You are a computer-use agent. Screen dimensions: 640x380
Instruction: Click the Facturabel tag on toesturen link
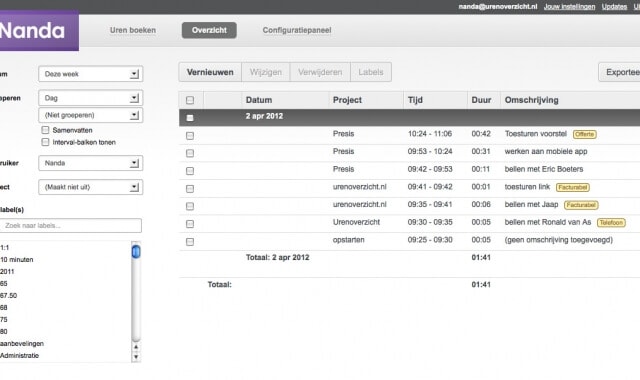[573, 187]
